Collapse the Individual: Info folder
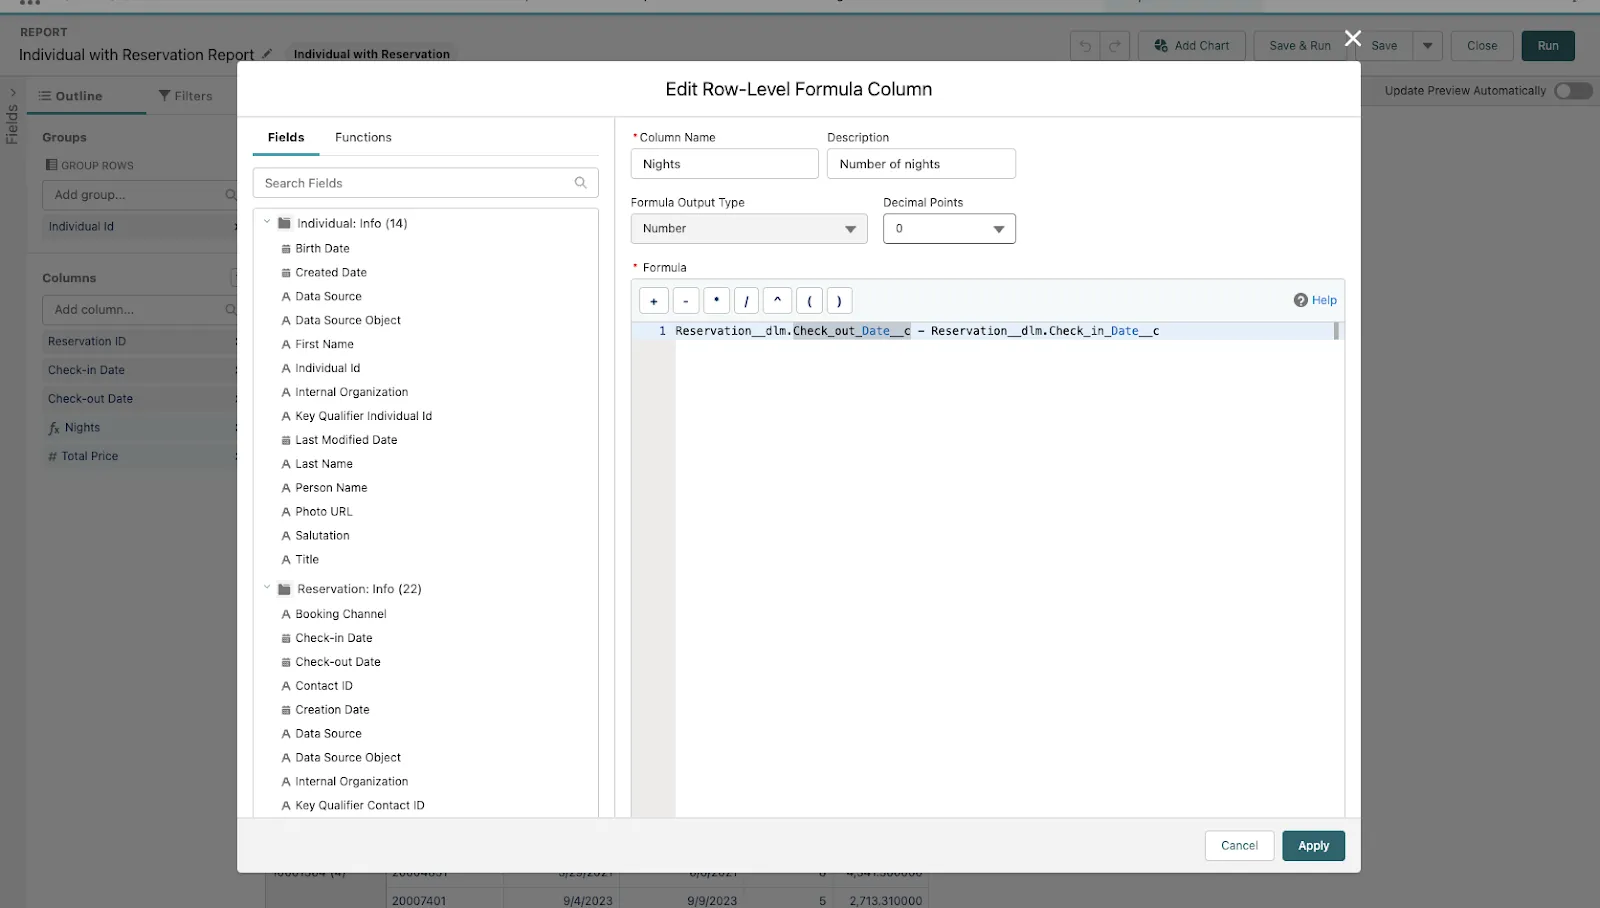Image resolution: width=1600 pixels, height=908 pixels. pos(267,223)
